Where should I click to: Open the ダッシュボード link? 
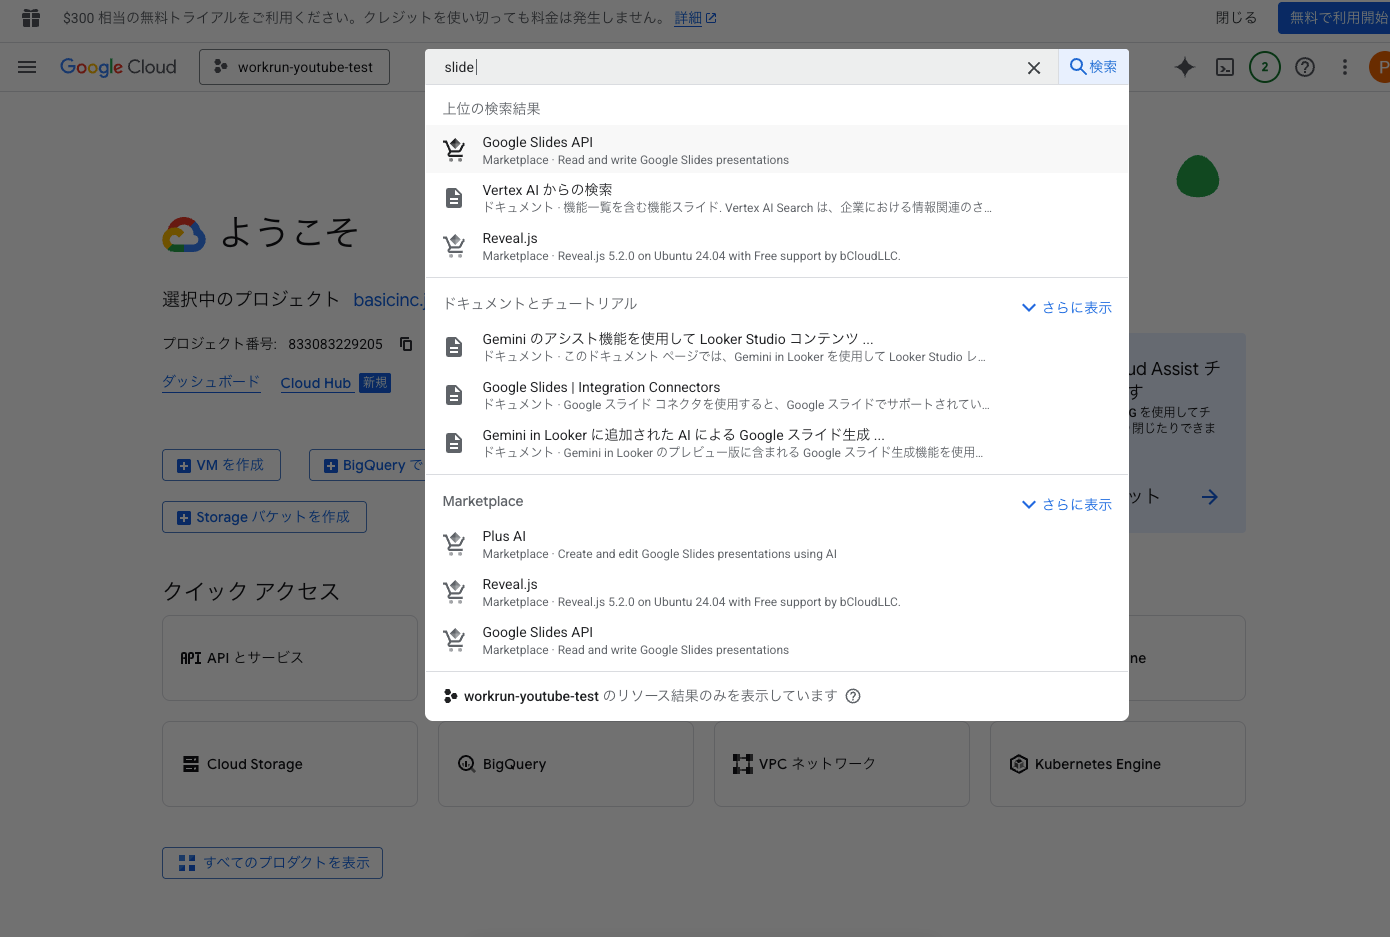211,382
